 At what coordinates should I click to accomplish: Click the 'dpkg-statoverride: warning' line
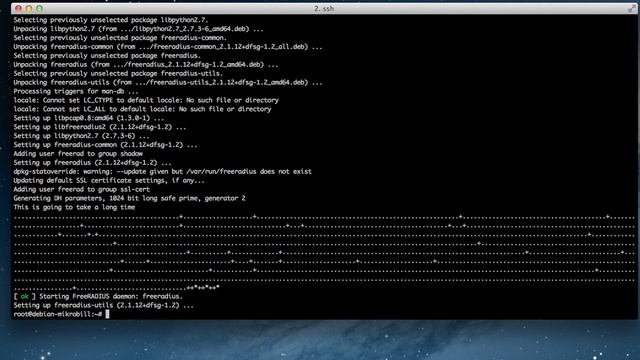coord(162,171)
